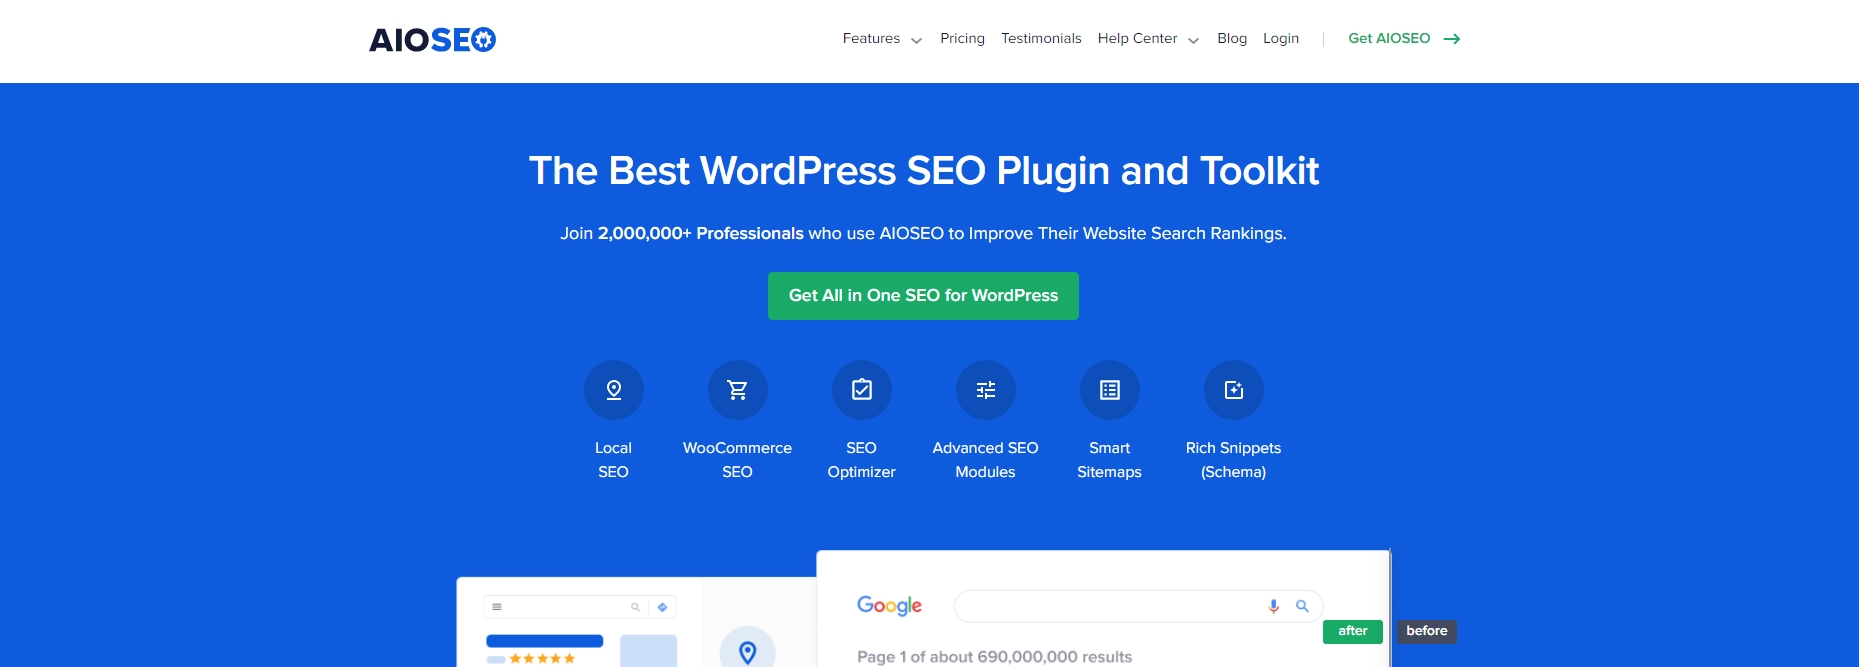Click the SEO Optimizer label
Image resolution: width=1859 pixels, height=667 pixels.
[x=862, y=460]
